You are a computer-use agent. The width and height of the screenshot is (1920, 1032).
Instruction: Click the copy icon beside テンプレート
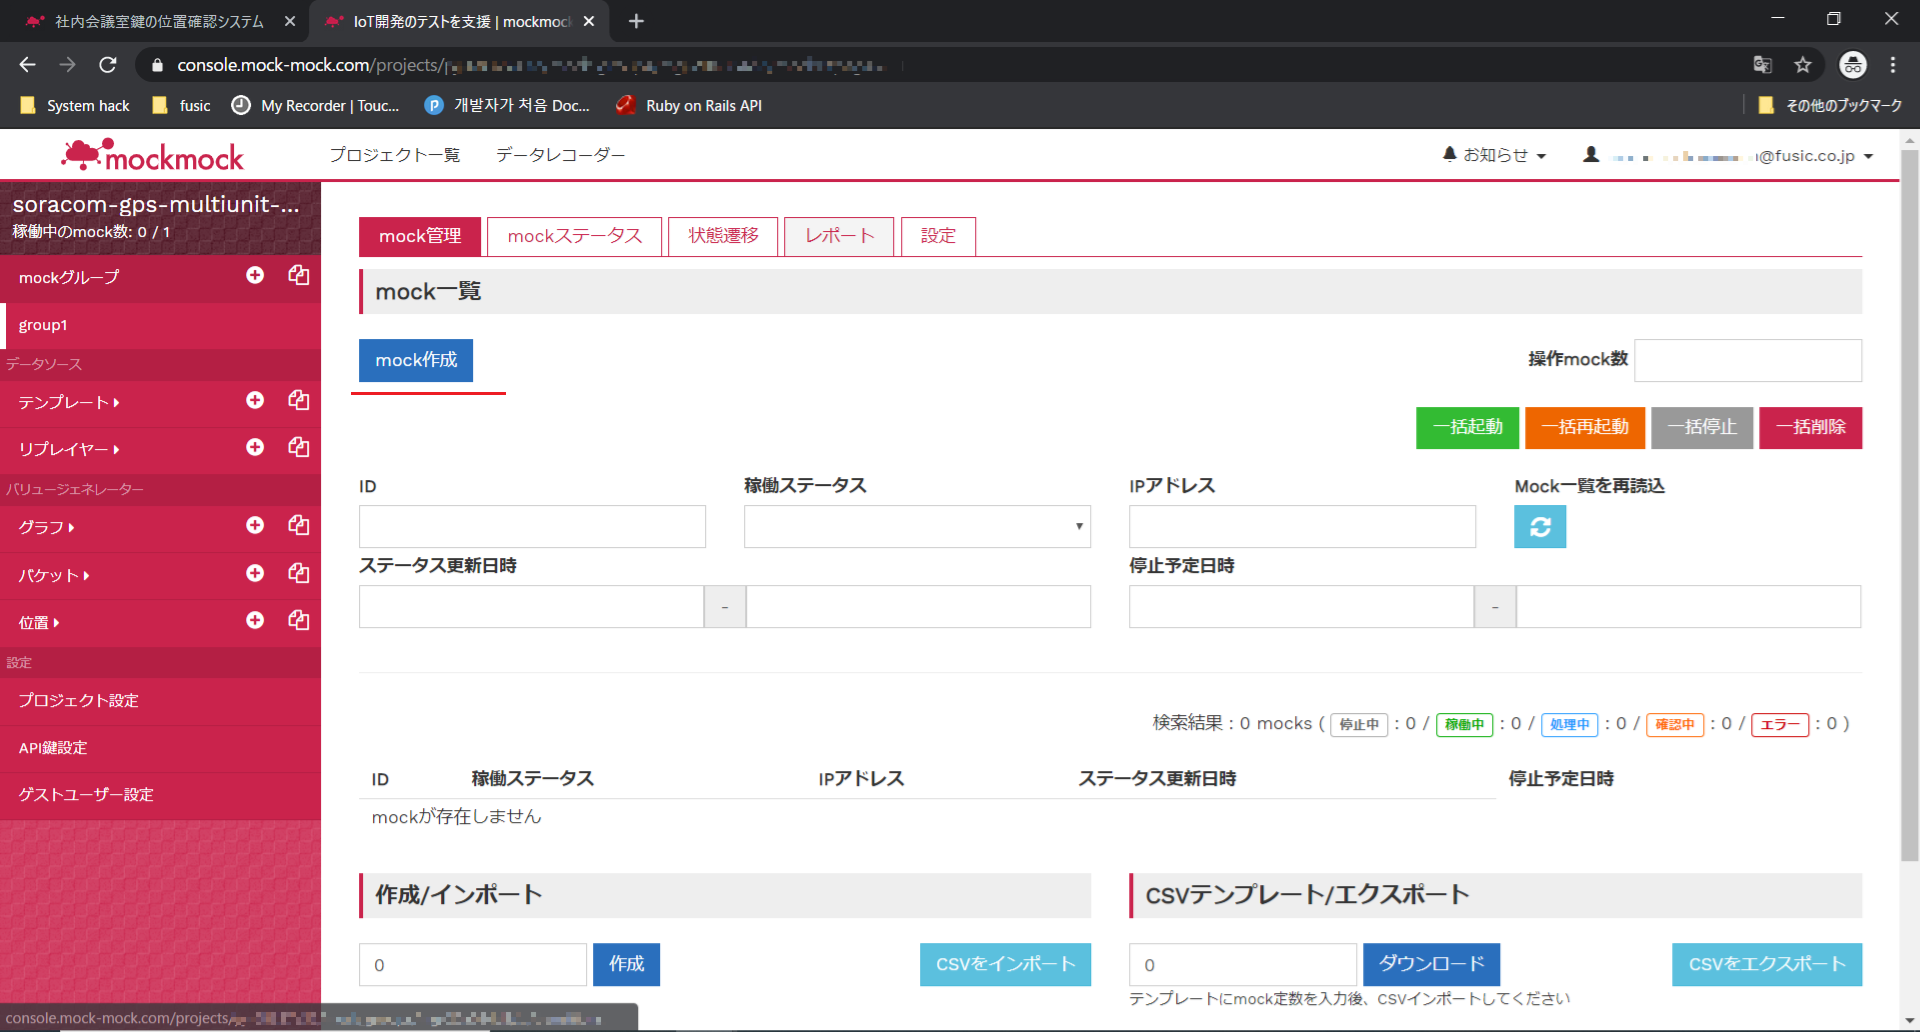(x=298, y=400)
